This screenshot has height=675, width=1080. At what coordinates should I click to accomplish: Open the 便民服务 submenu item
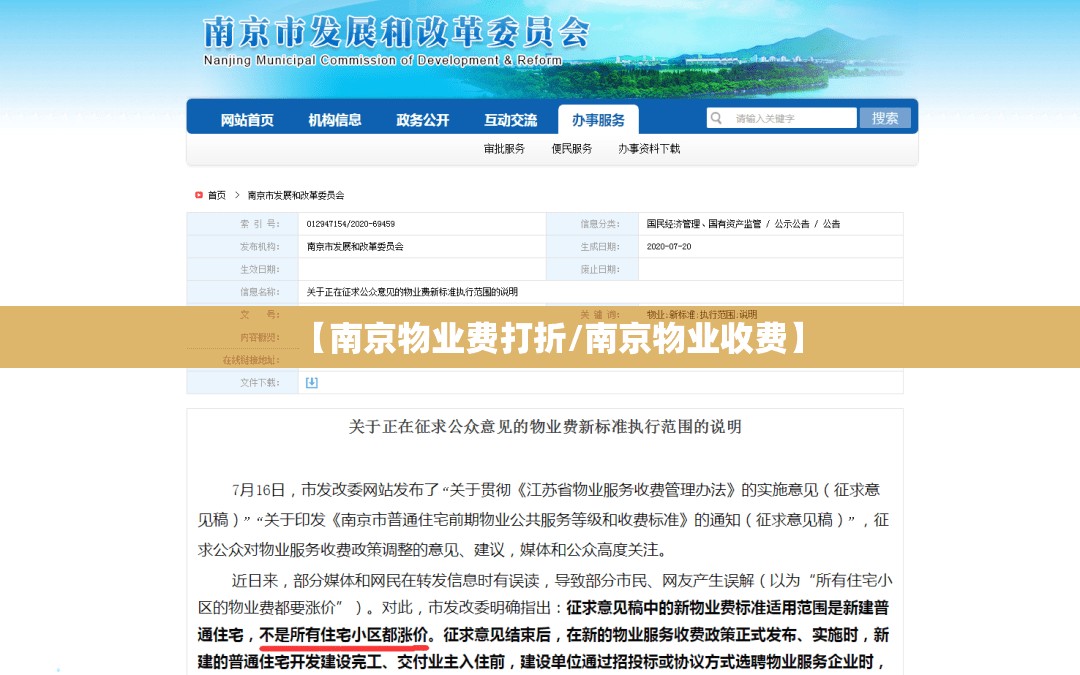572,149
